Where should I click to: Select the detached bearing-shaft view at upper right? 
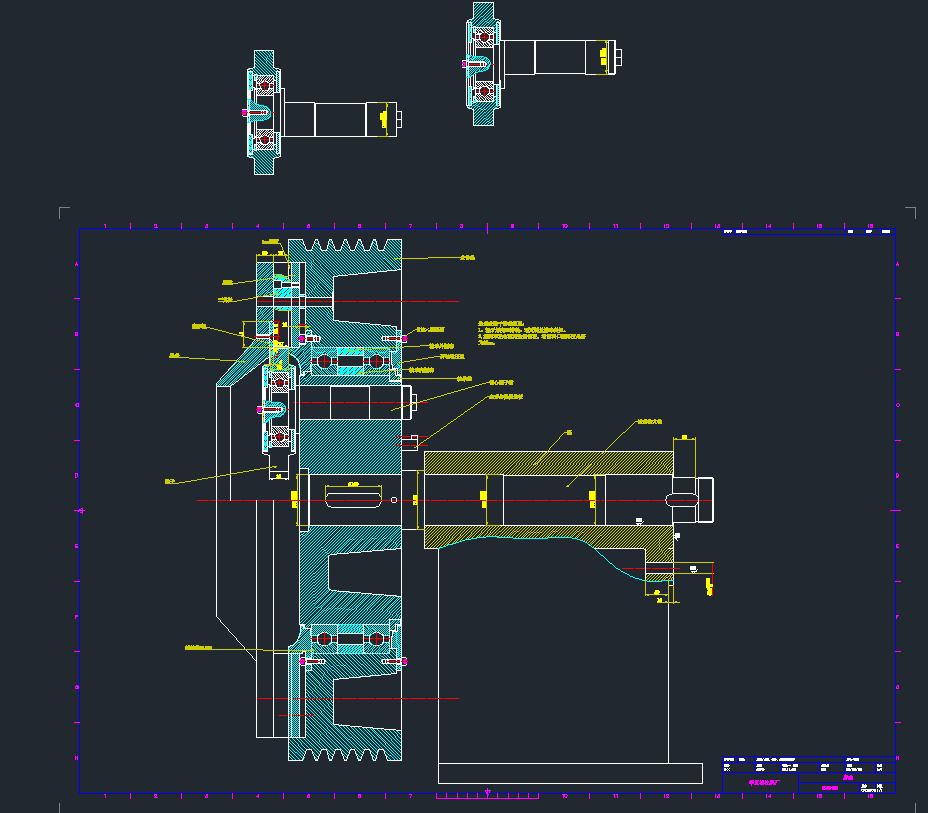[542, 63]
